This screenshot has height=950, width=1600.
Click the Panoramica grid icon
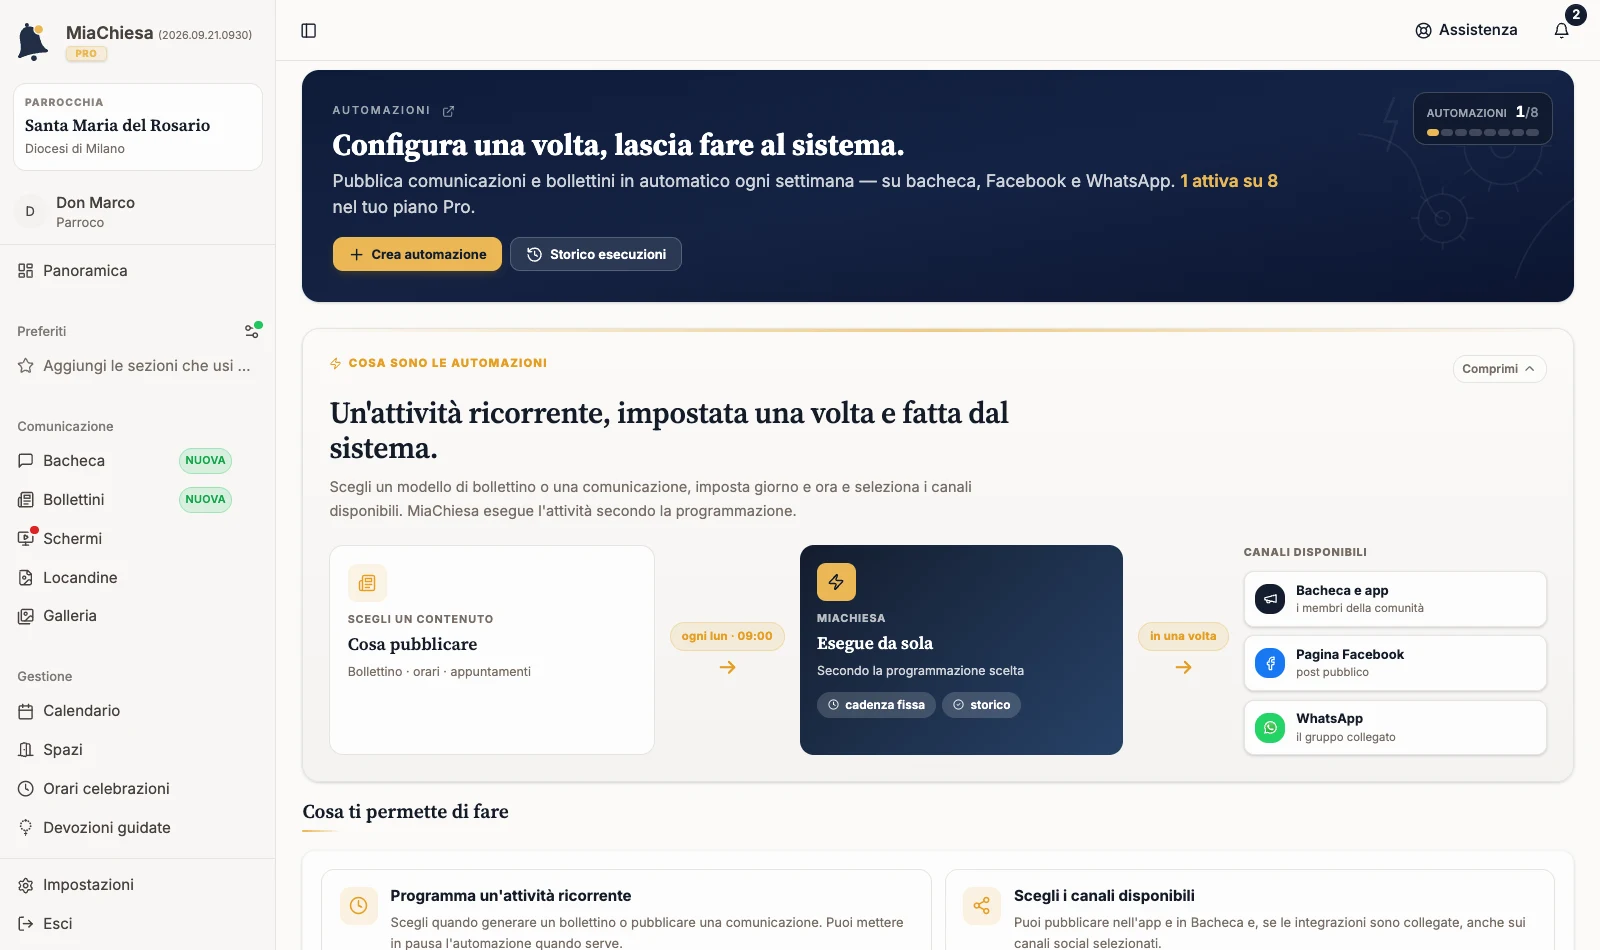[x=26, y=271]
